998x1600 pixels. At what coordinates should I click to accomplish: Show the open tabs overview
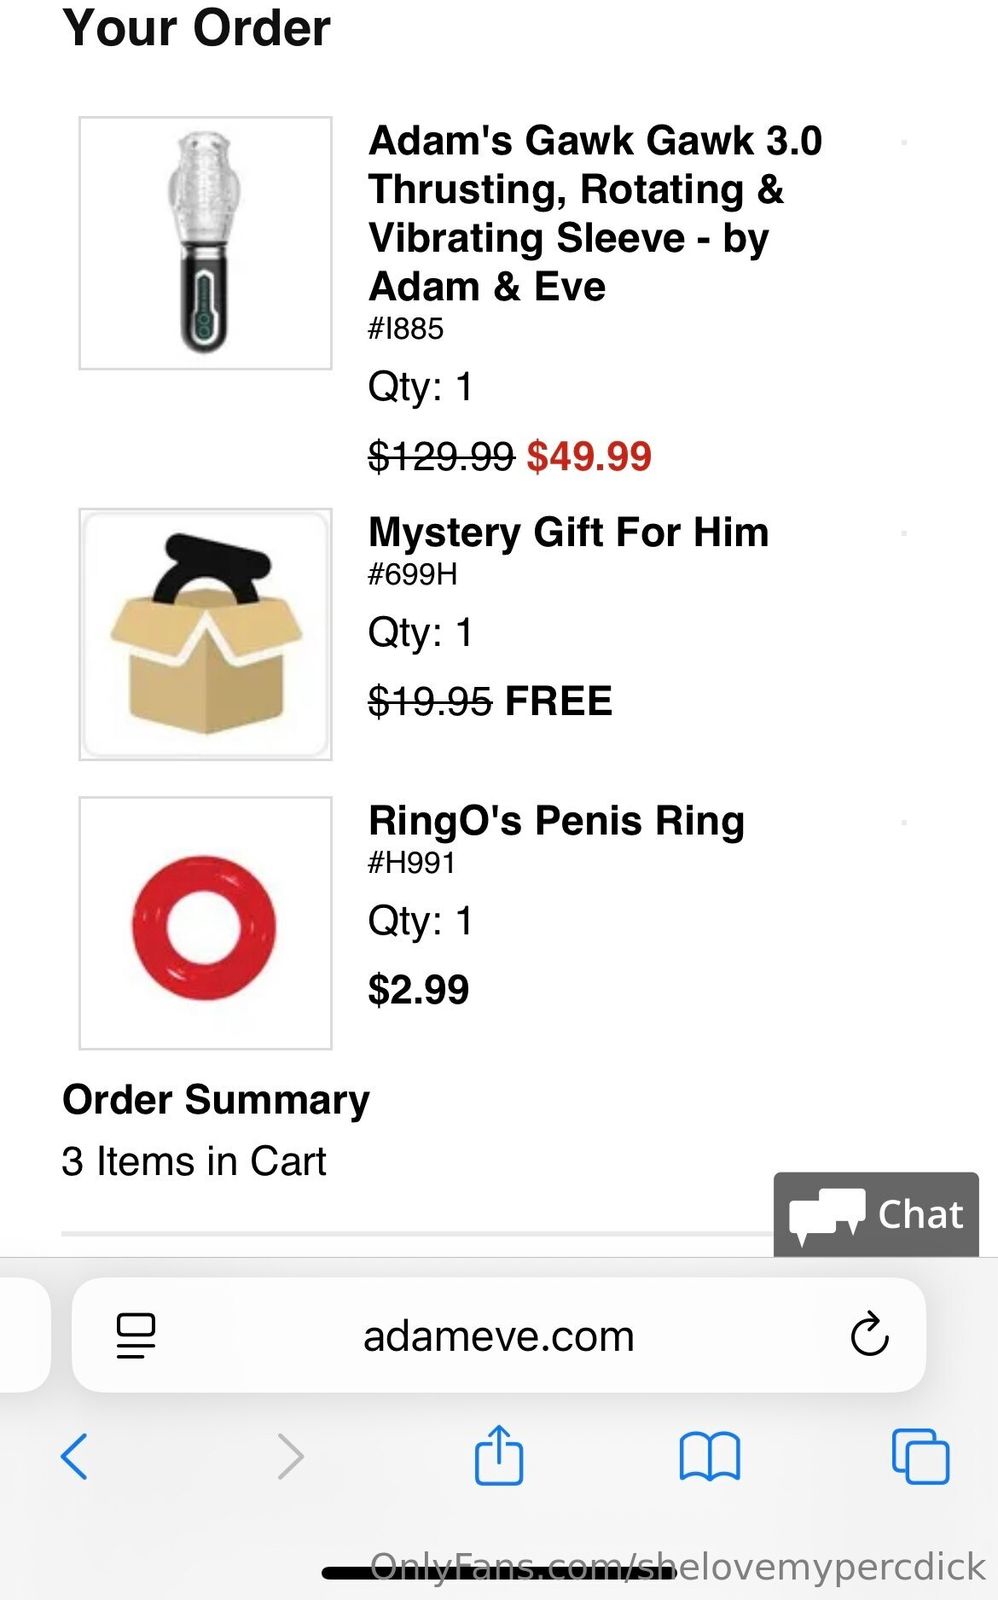[920, 1456]
